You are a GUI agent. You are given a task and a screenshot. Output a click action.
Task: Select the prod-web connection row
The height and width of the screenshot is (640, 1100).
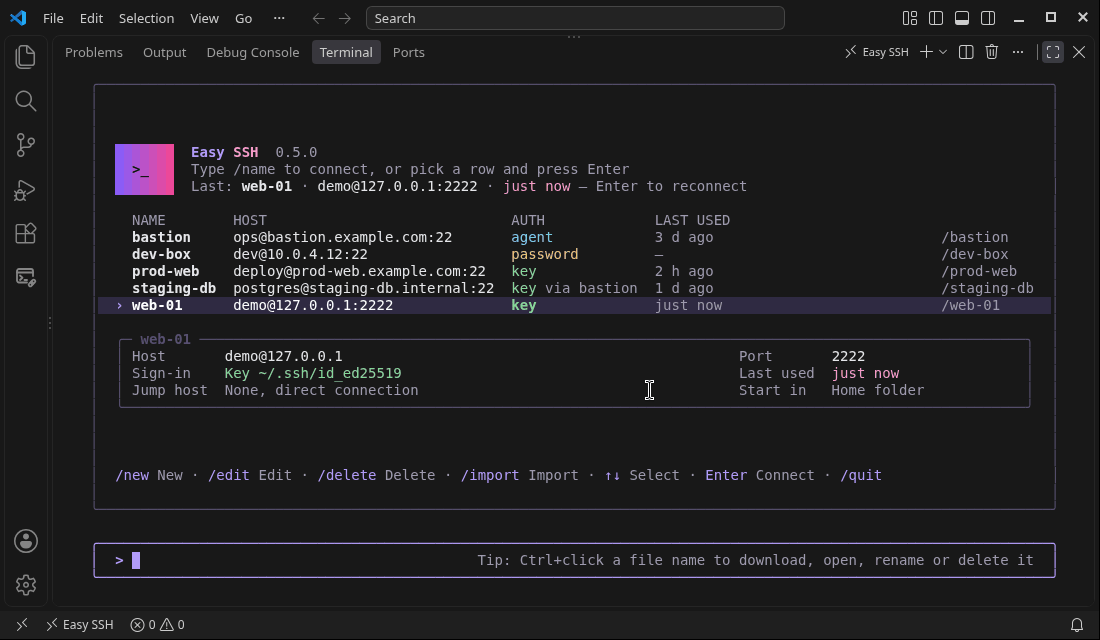(575, 271)
